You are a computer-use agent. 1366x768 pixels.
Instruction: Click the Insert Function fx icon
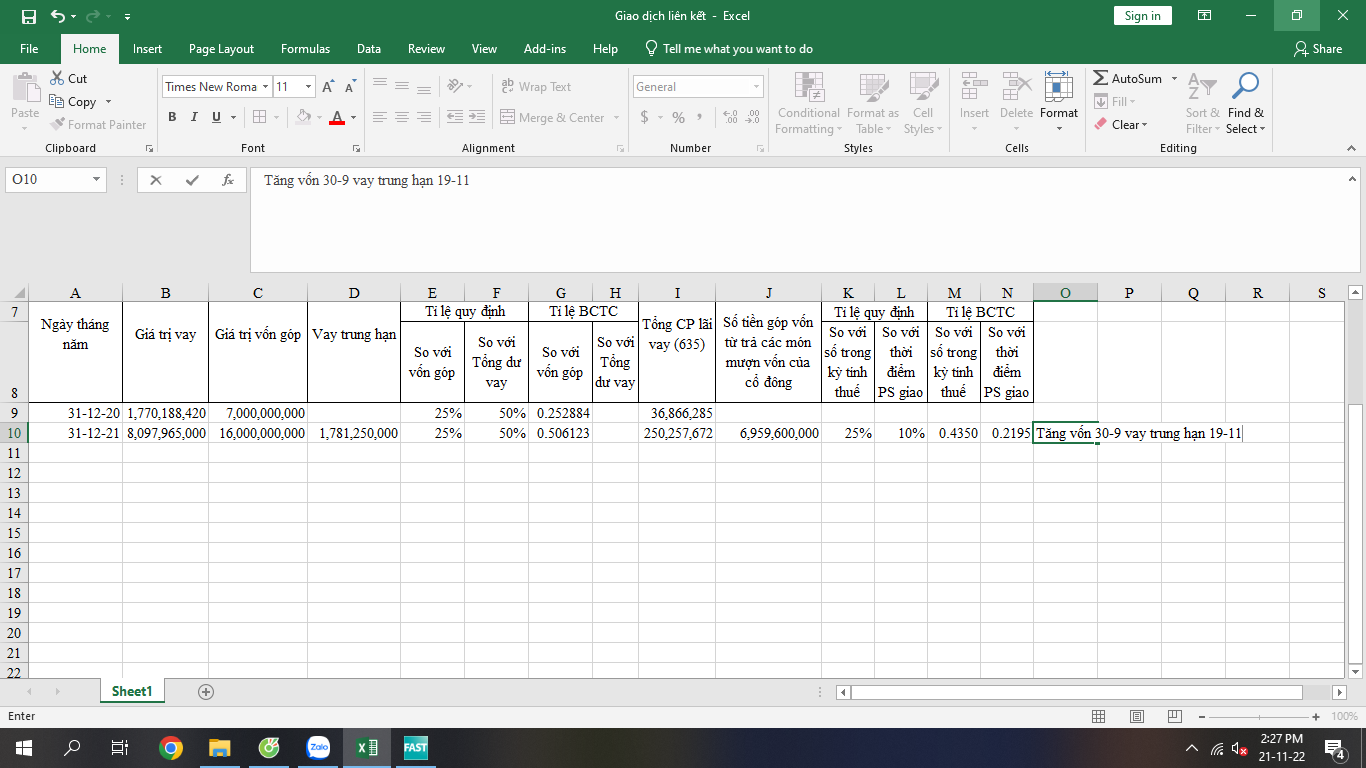(228, 180)
